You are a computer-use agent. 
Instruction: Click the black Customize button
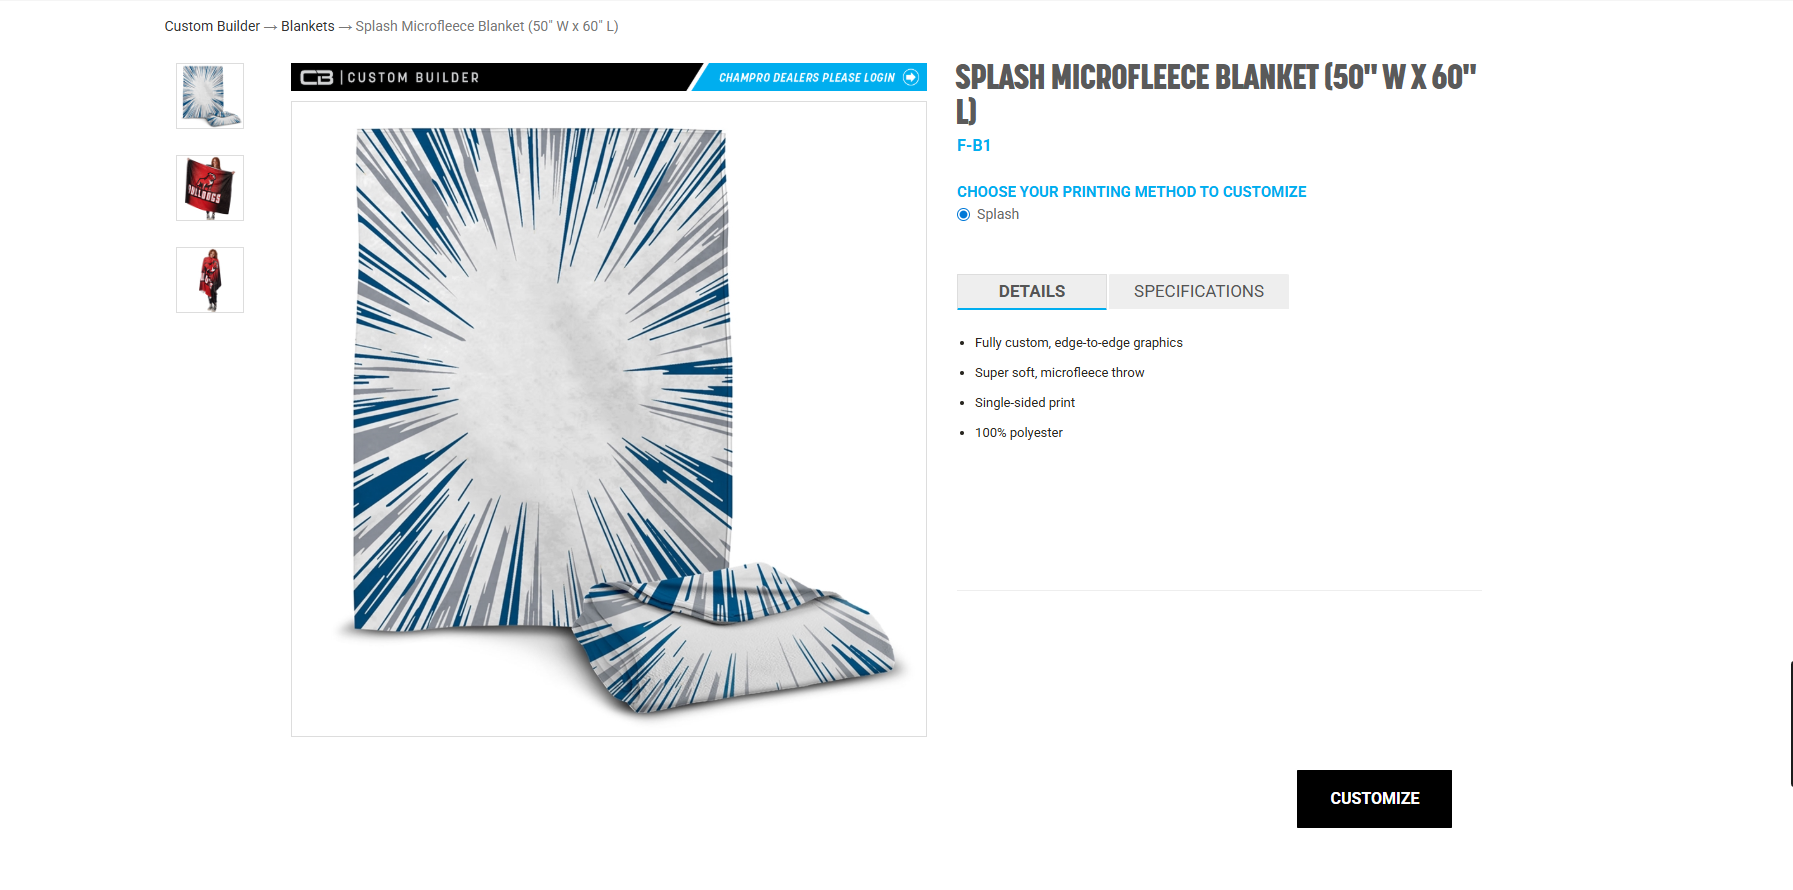1374,799
